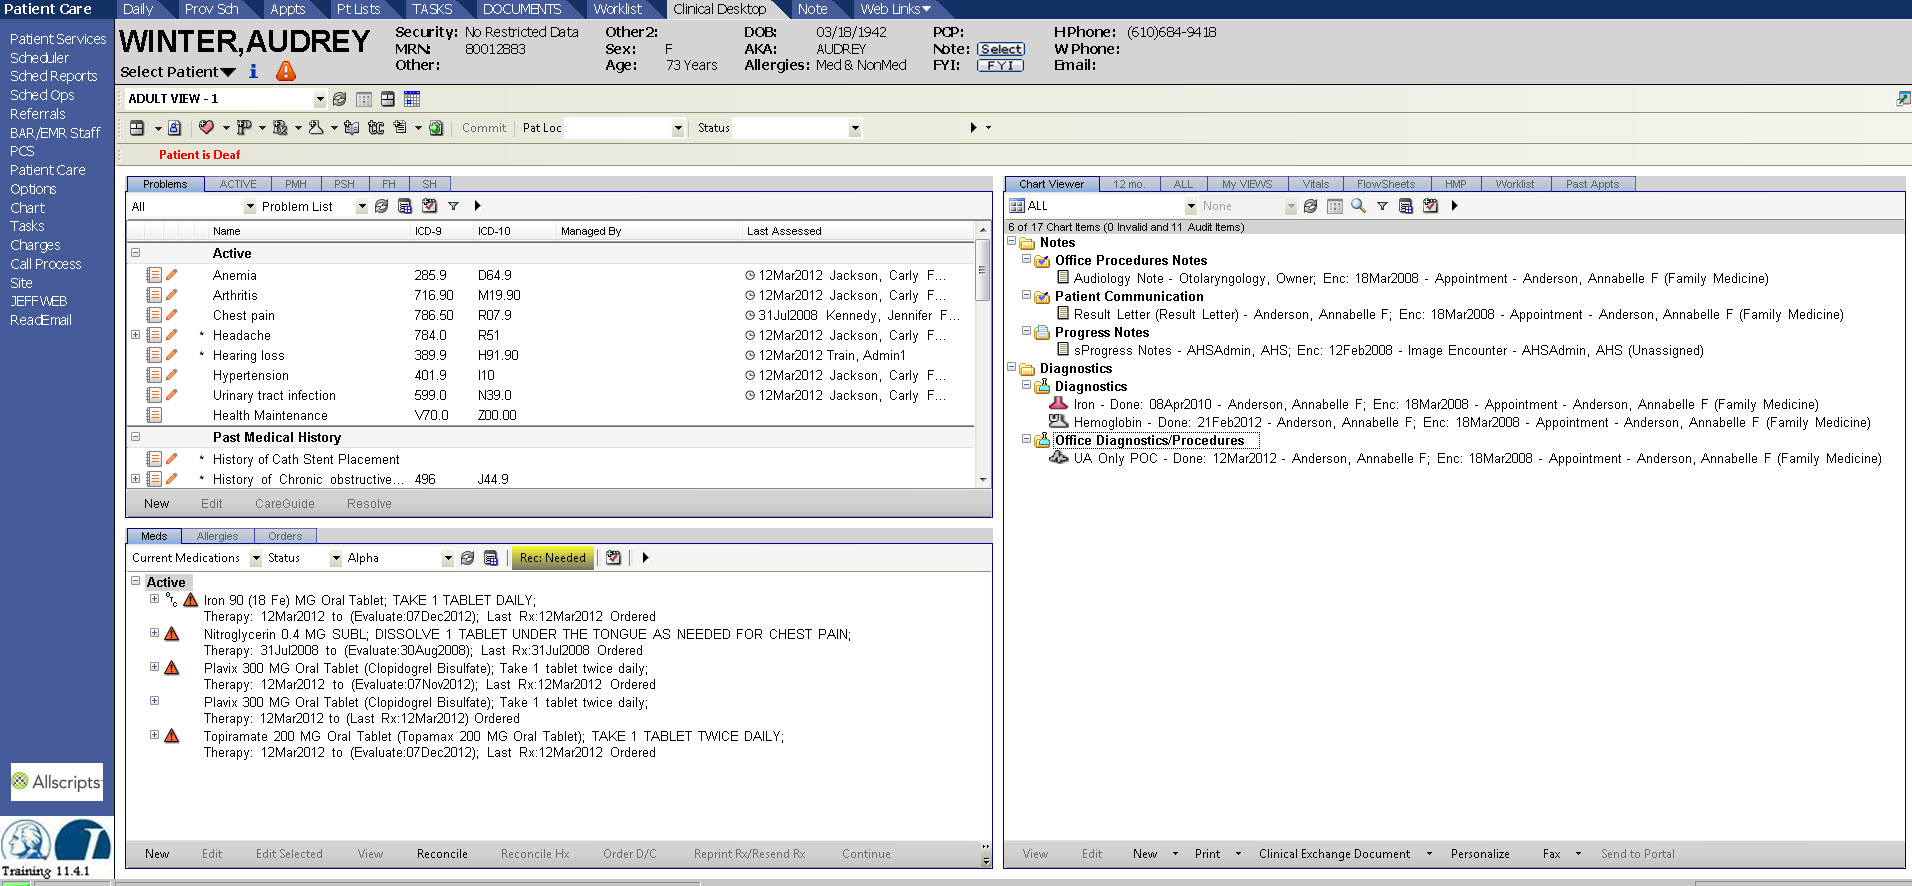Click the 'tC' icon in clinical toolbar

376,127
